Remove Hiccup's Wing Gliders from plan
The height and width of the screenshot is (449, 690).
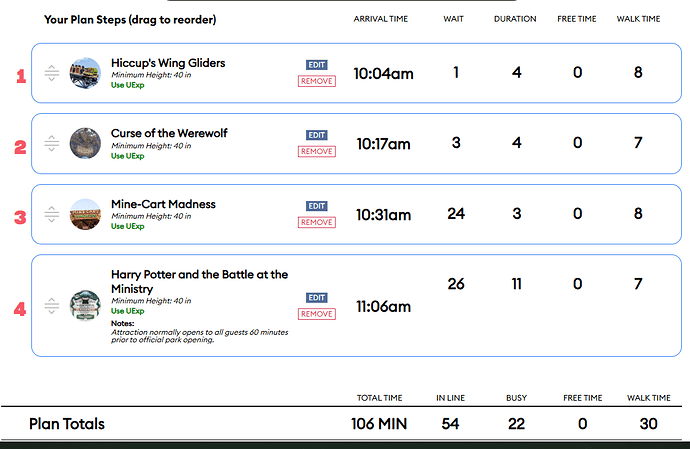point(317,81)
